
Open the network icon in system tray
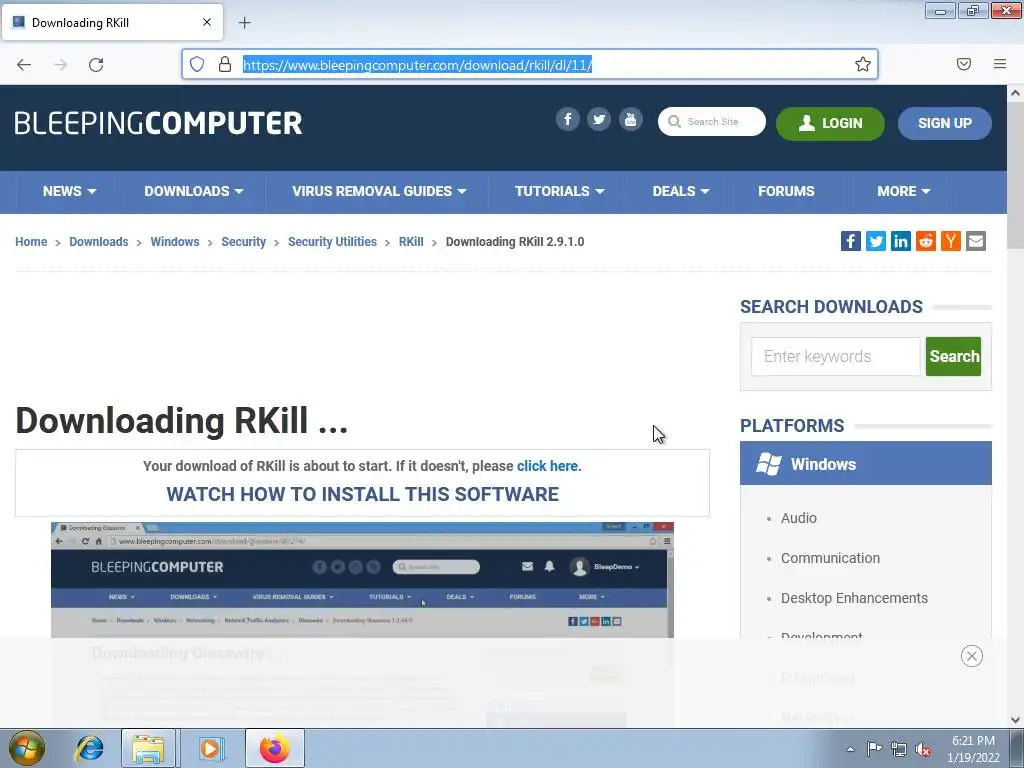point(899,749)
